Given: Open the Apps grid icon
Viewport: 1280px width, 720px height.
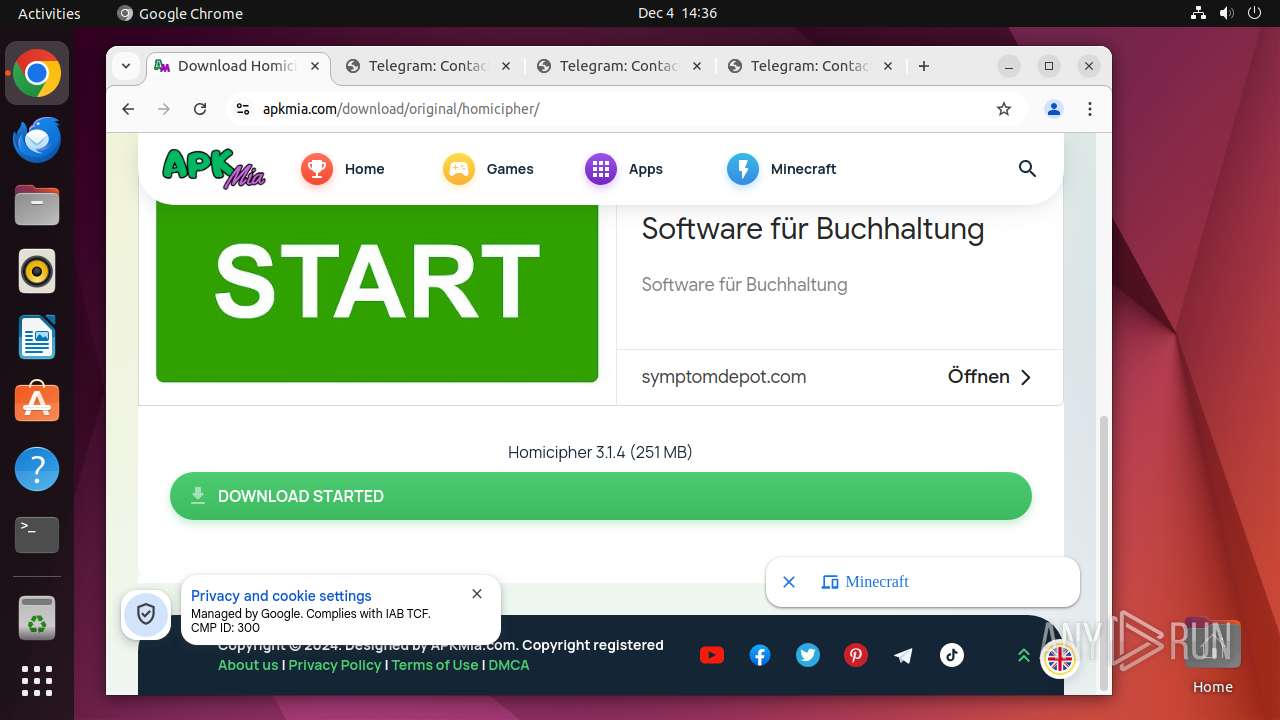Looking at the screenshot, I should [x=600, y=169].
